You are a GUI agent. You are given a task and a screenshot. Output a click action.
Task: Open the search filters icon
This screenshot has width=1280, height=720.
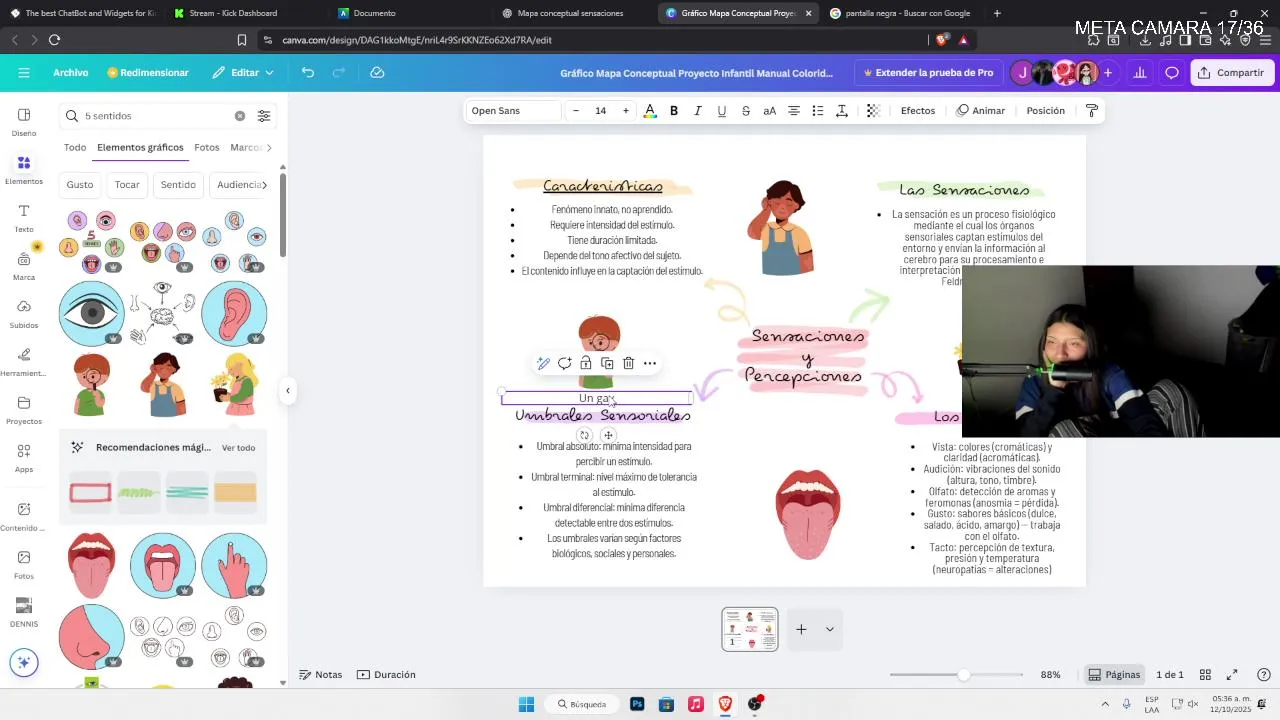264,116
